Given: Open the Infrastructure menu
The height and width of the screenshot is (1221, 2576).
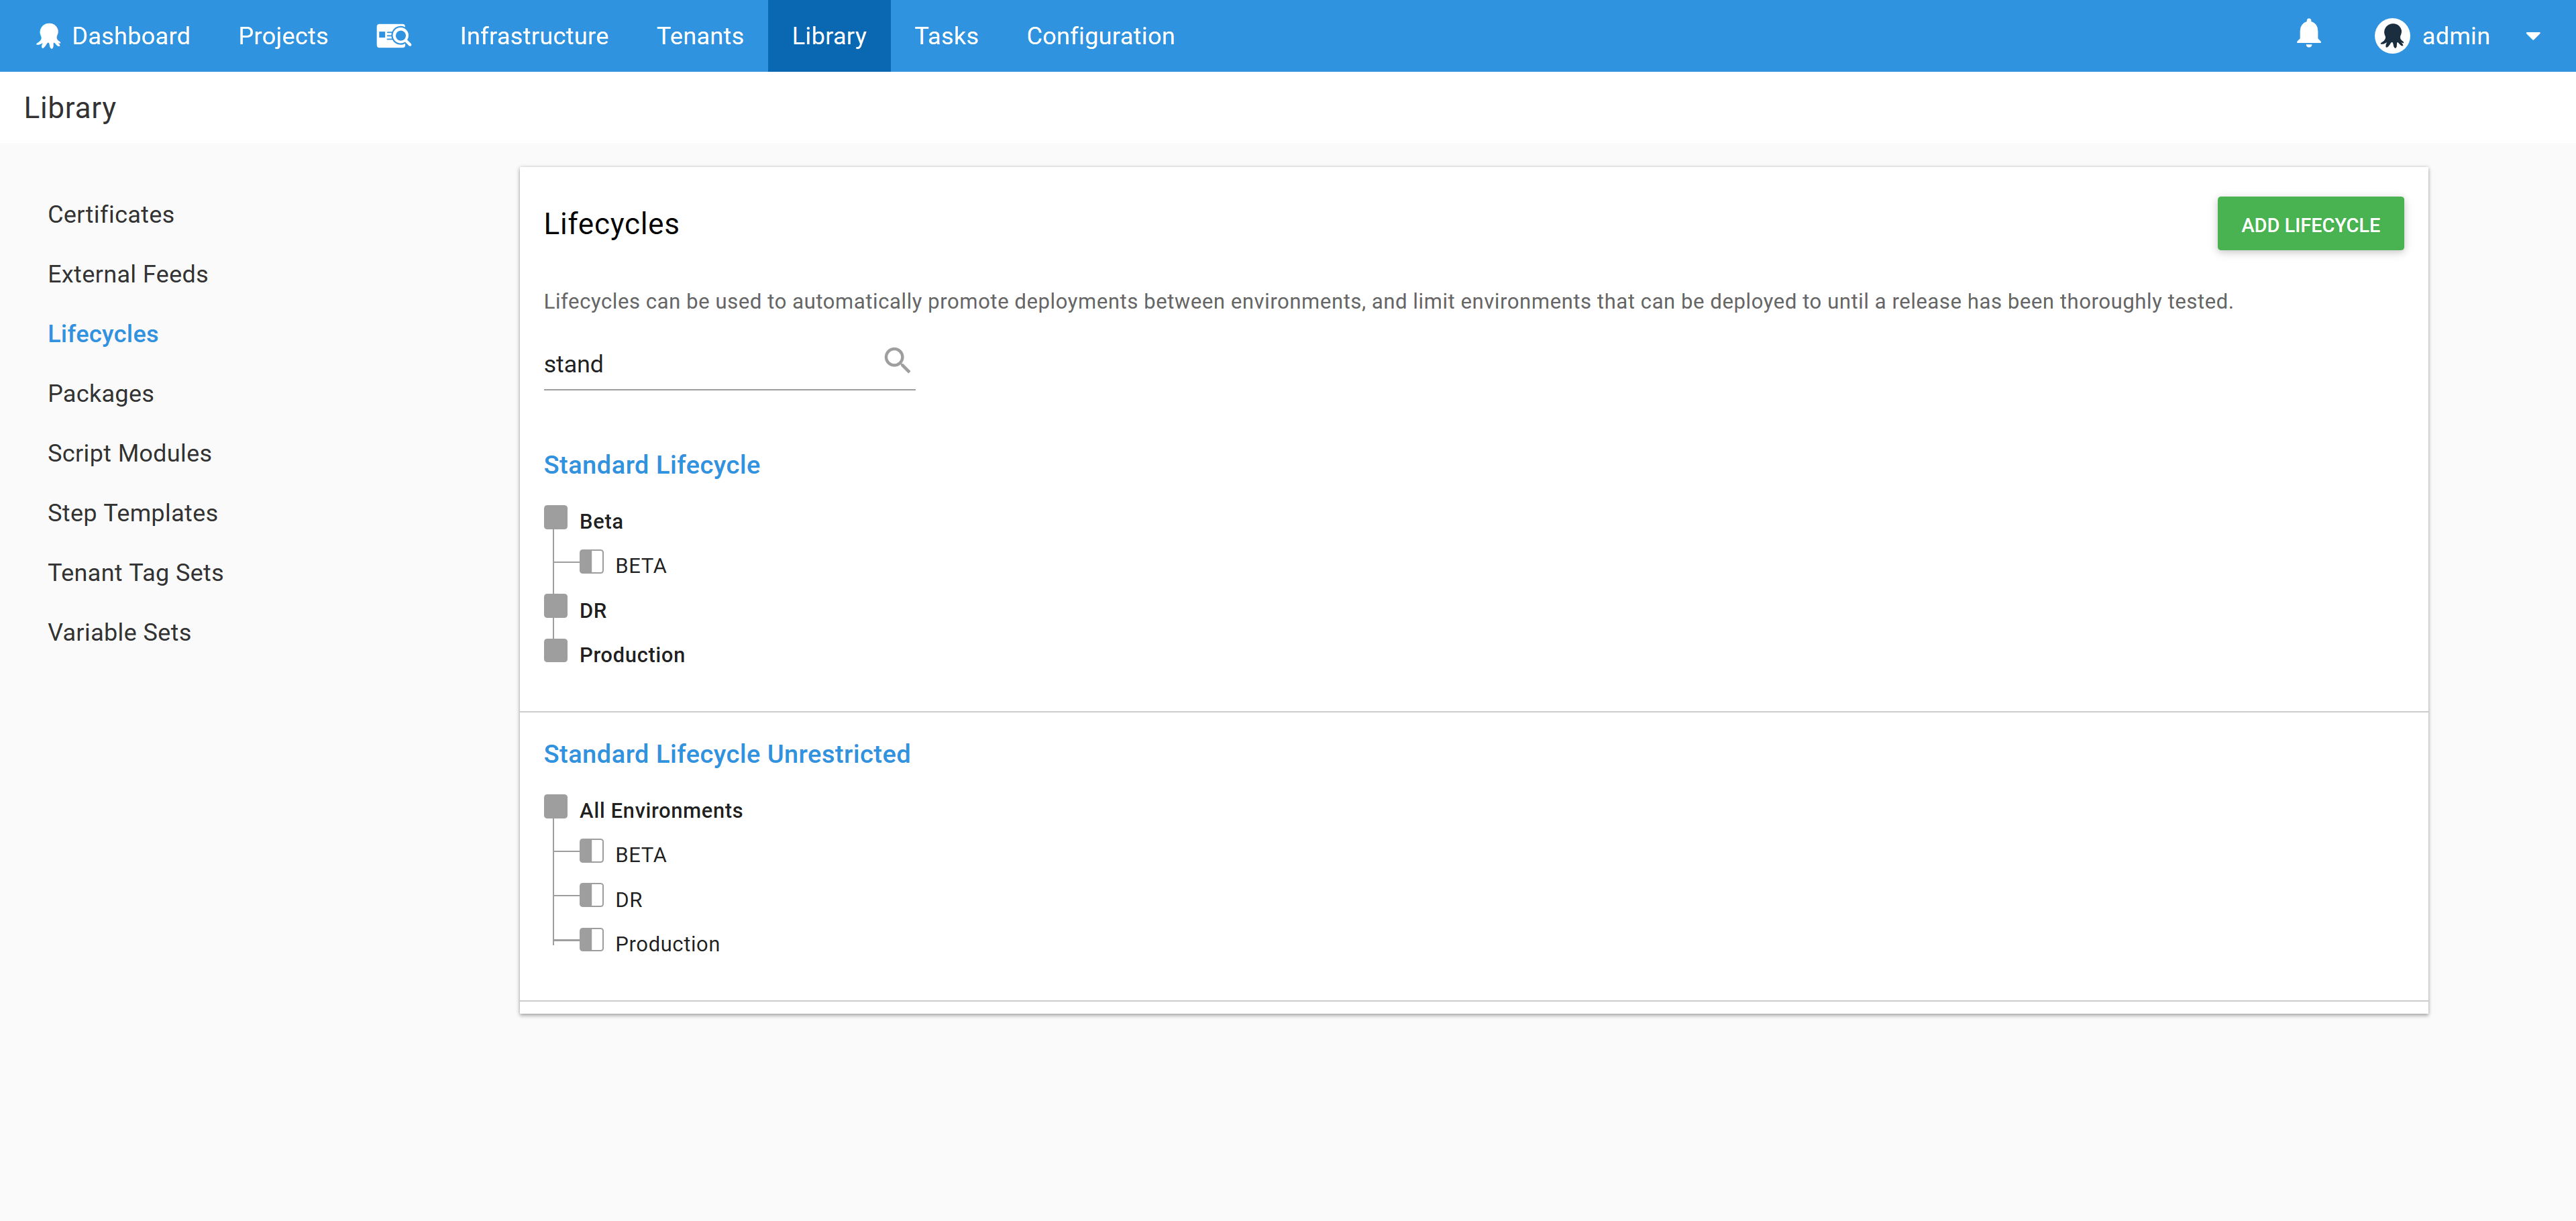Looking at the screenshot, I should (x=533, y=36).
